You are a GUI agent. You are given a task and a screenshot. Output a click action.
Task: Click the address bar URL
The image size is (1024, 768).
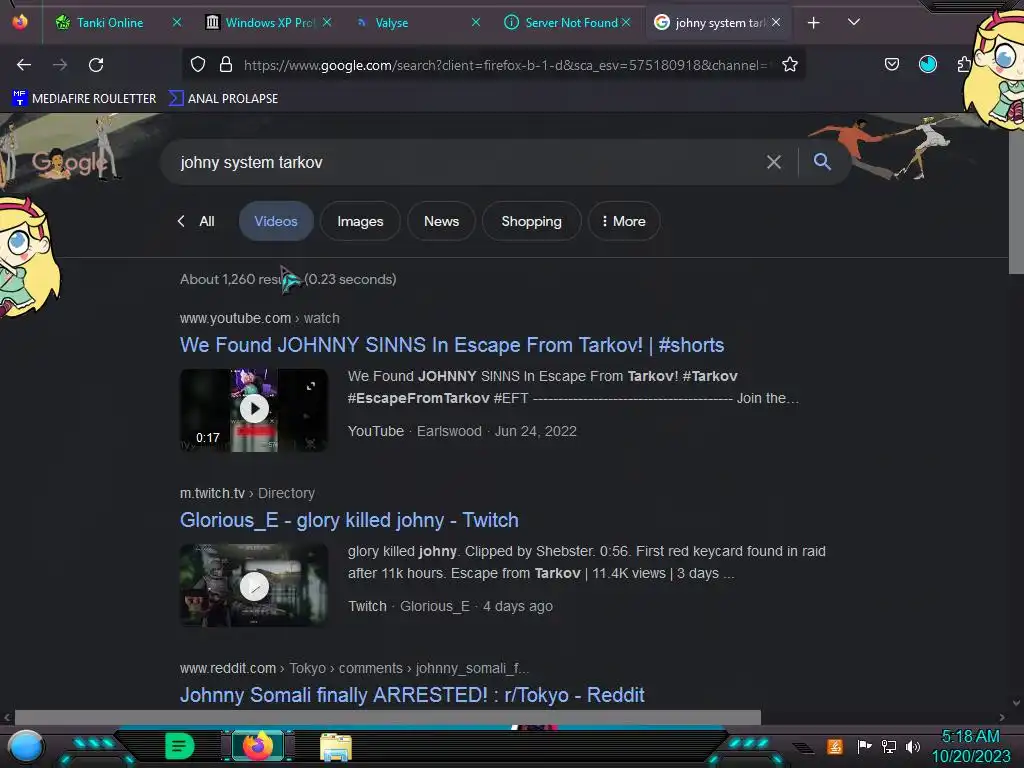click(505, 65)
